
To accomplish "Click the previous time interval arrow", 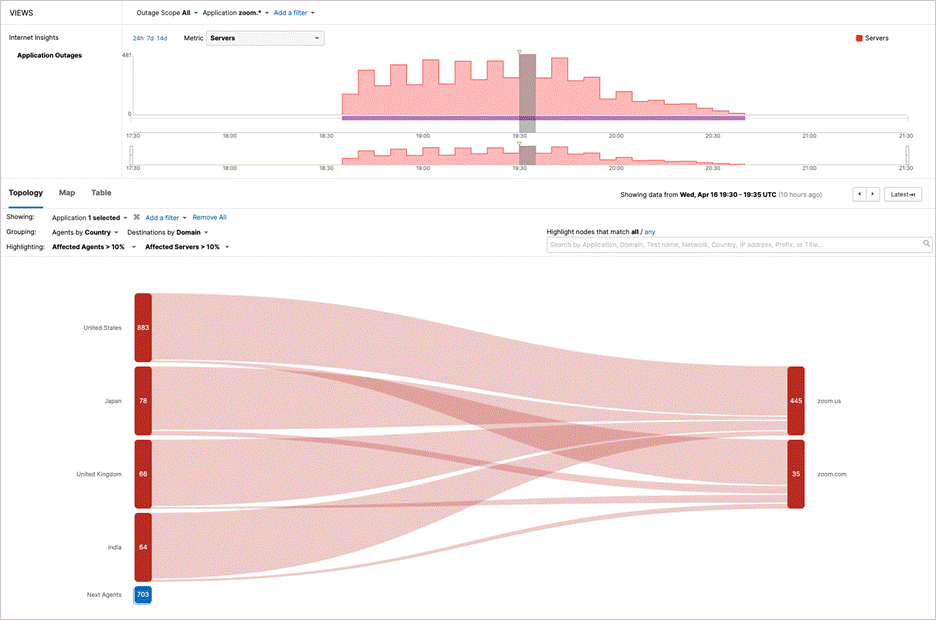I will point(859,194).
